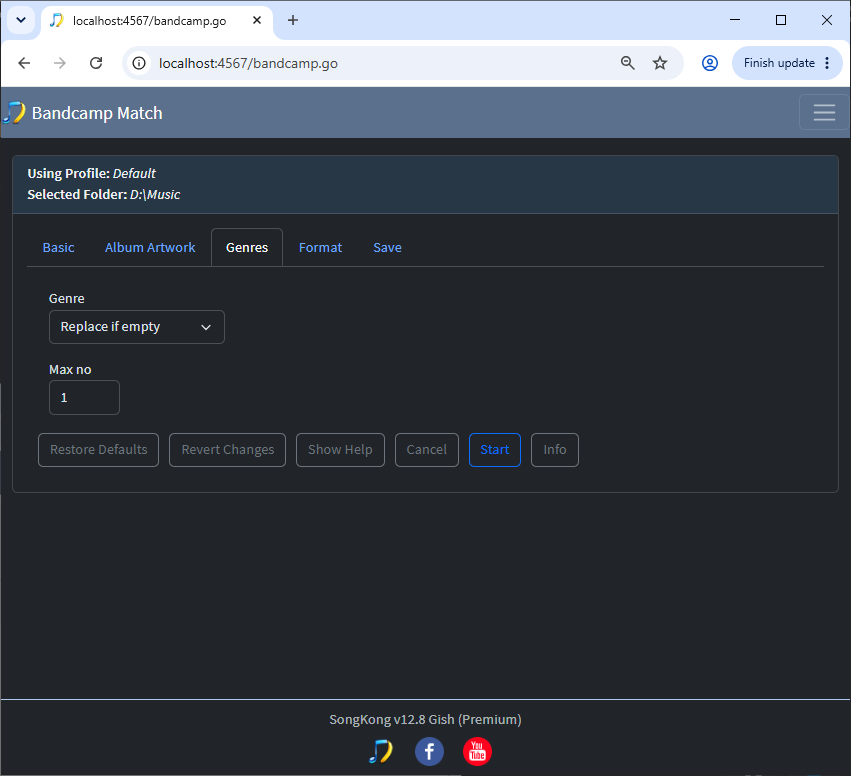This screenshot has width=851, height=776.
Task: Click the browser forward arrow
Action: [x=60, y=63]
